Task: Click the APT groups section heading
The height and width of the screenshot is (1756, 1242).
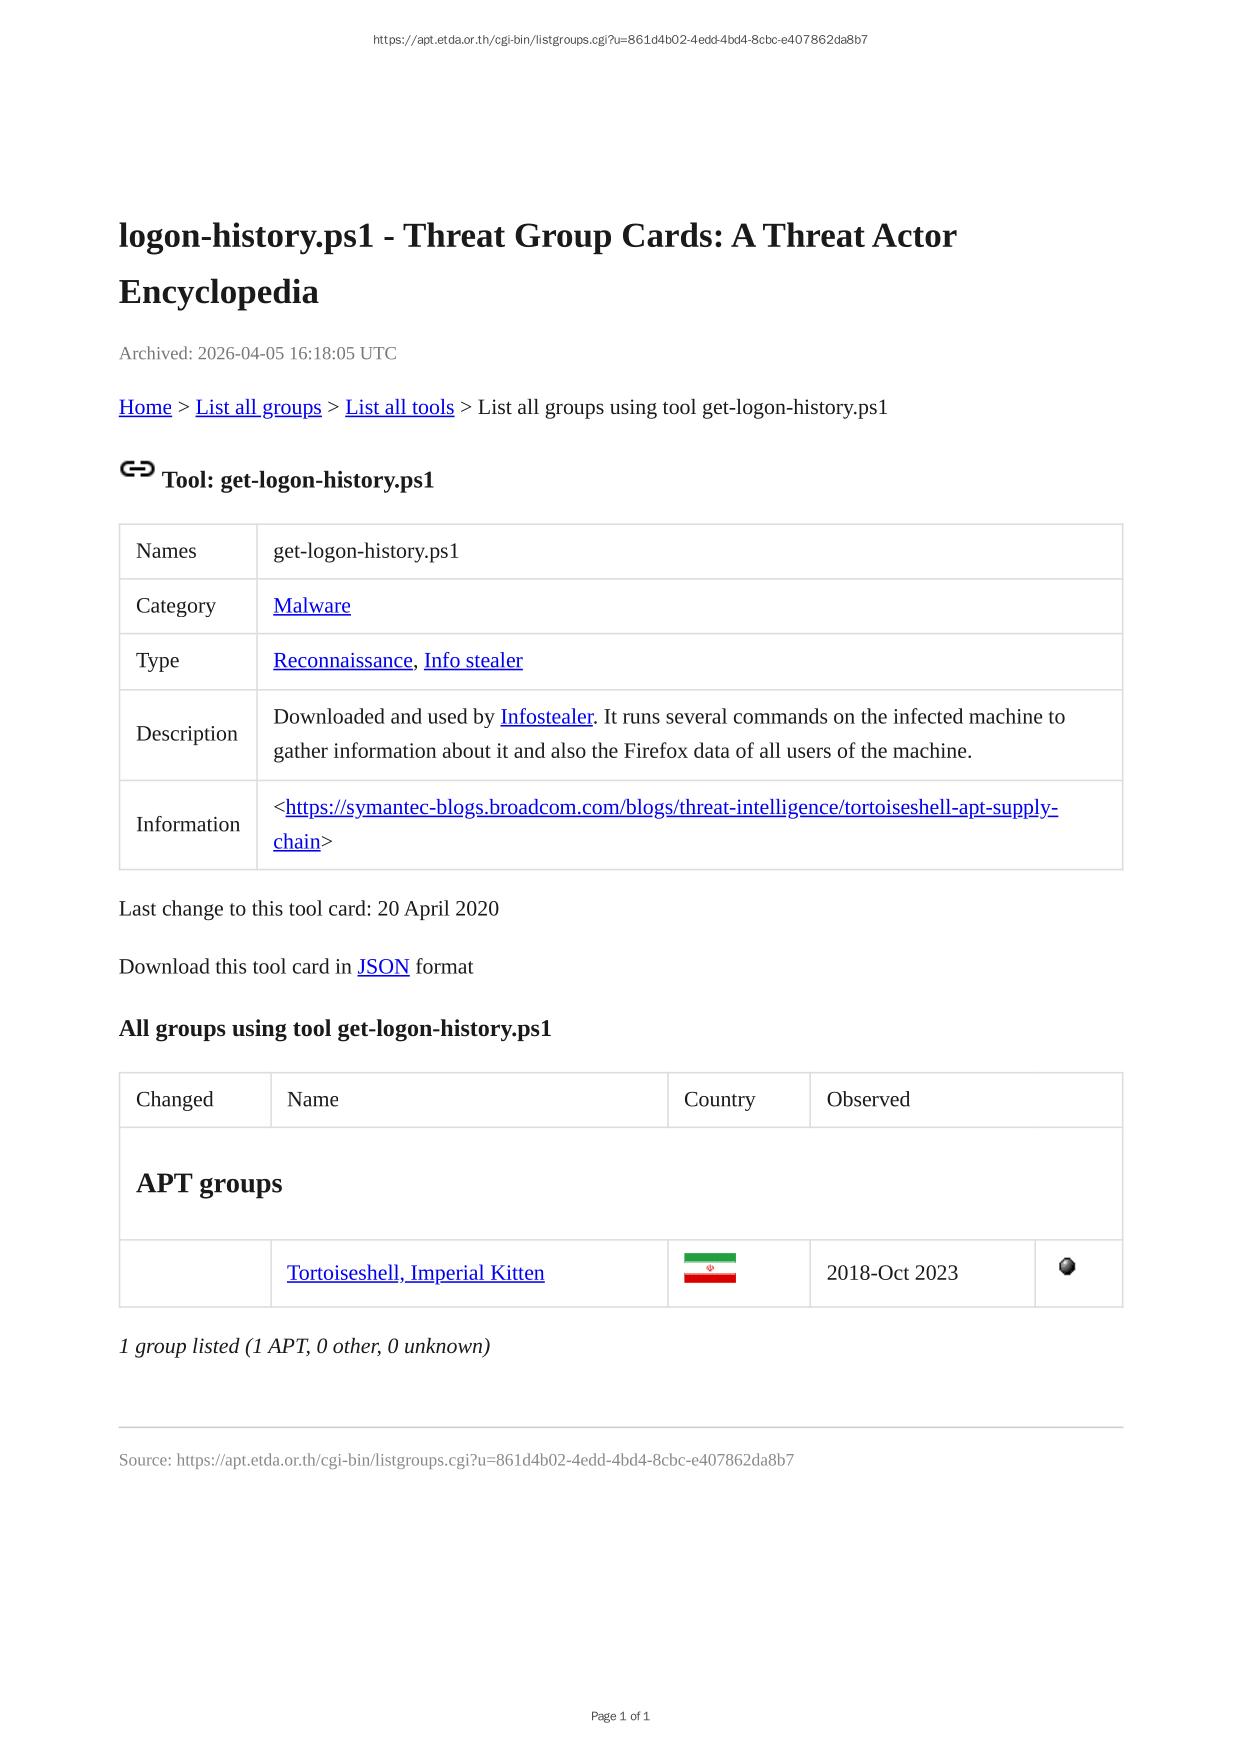Action: [x=209, y=1183]
